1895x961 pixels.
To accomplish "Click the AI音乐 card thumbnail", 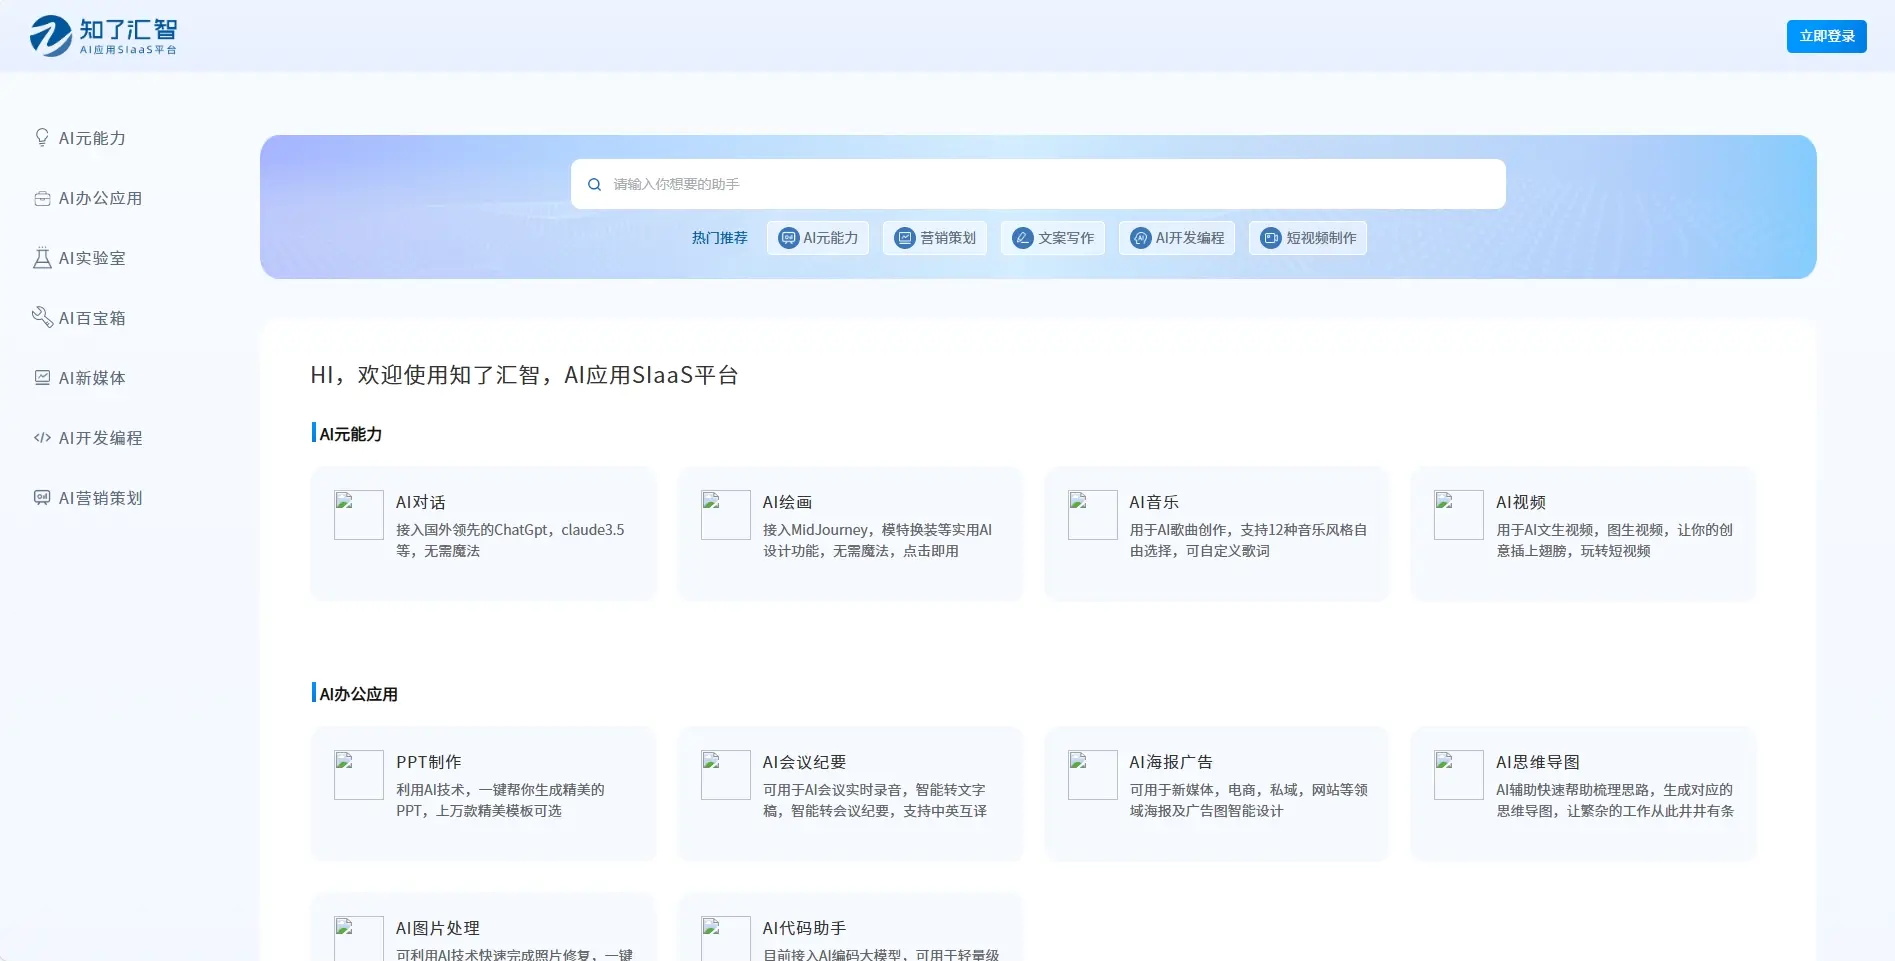I will 1092,514.
